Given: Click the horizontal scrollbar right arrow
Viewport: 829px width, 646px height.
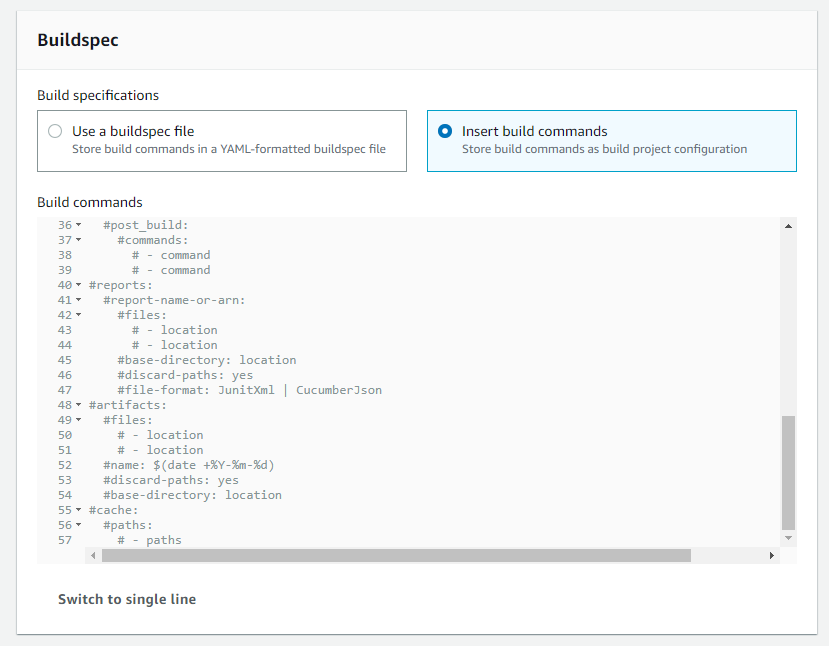Looking at the screenshot, I should pos(771,555).
